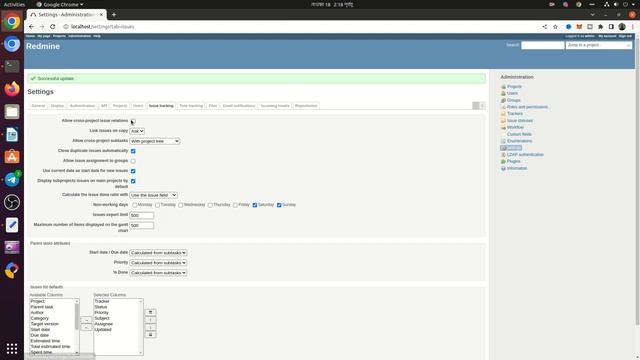This screenshot has width=640, height=360.
Task: Open Custom fields admin page
Action: pyautogui.click(x=519, y=134)
